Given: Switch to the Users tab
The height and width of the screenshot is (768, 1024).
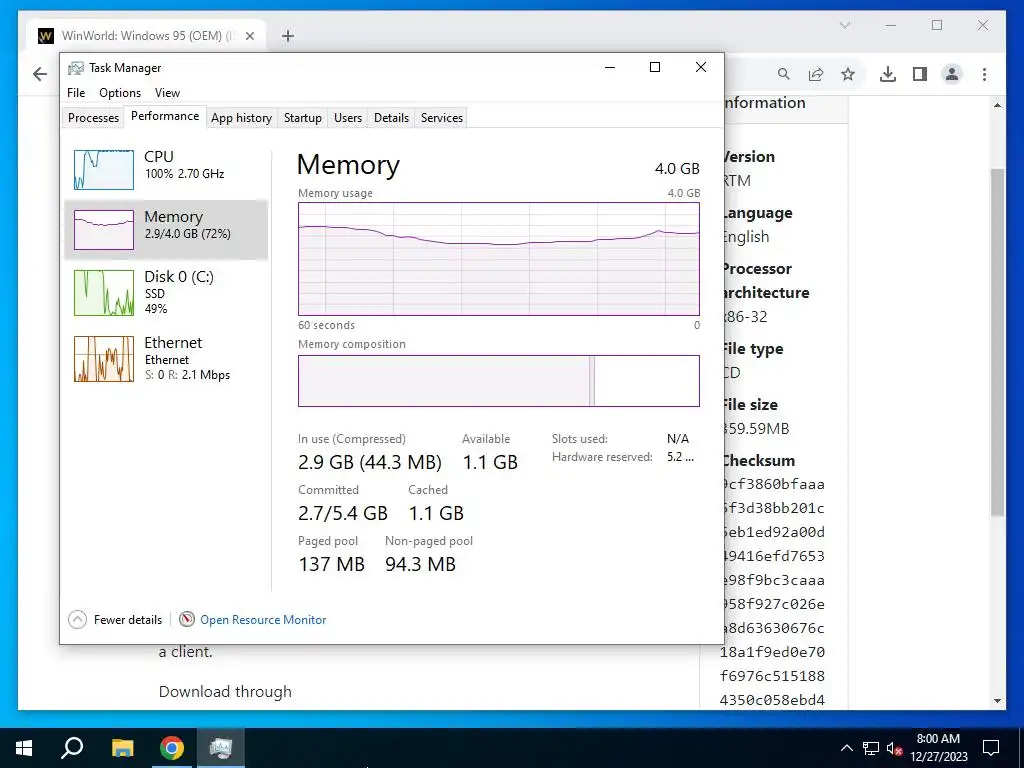Looking at the screenshot, I should (347, 118).
